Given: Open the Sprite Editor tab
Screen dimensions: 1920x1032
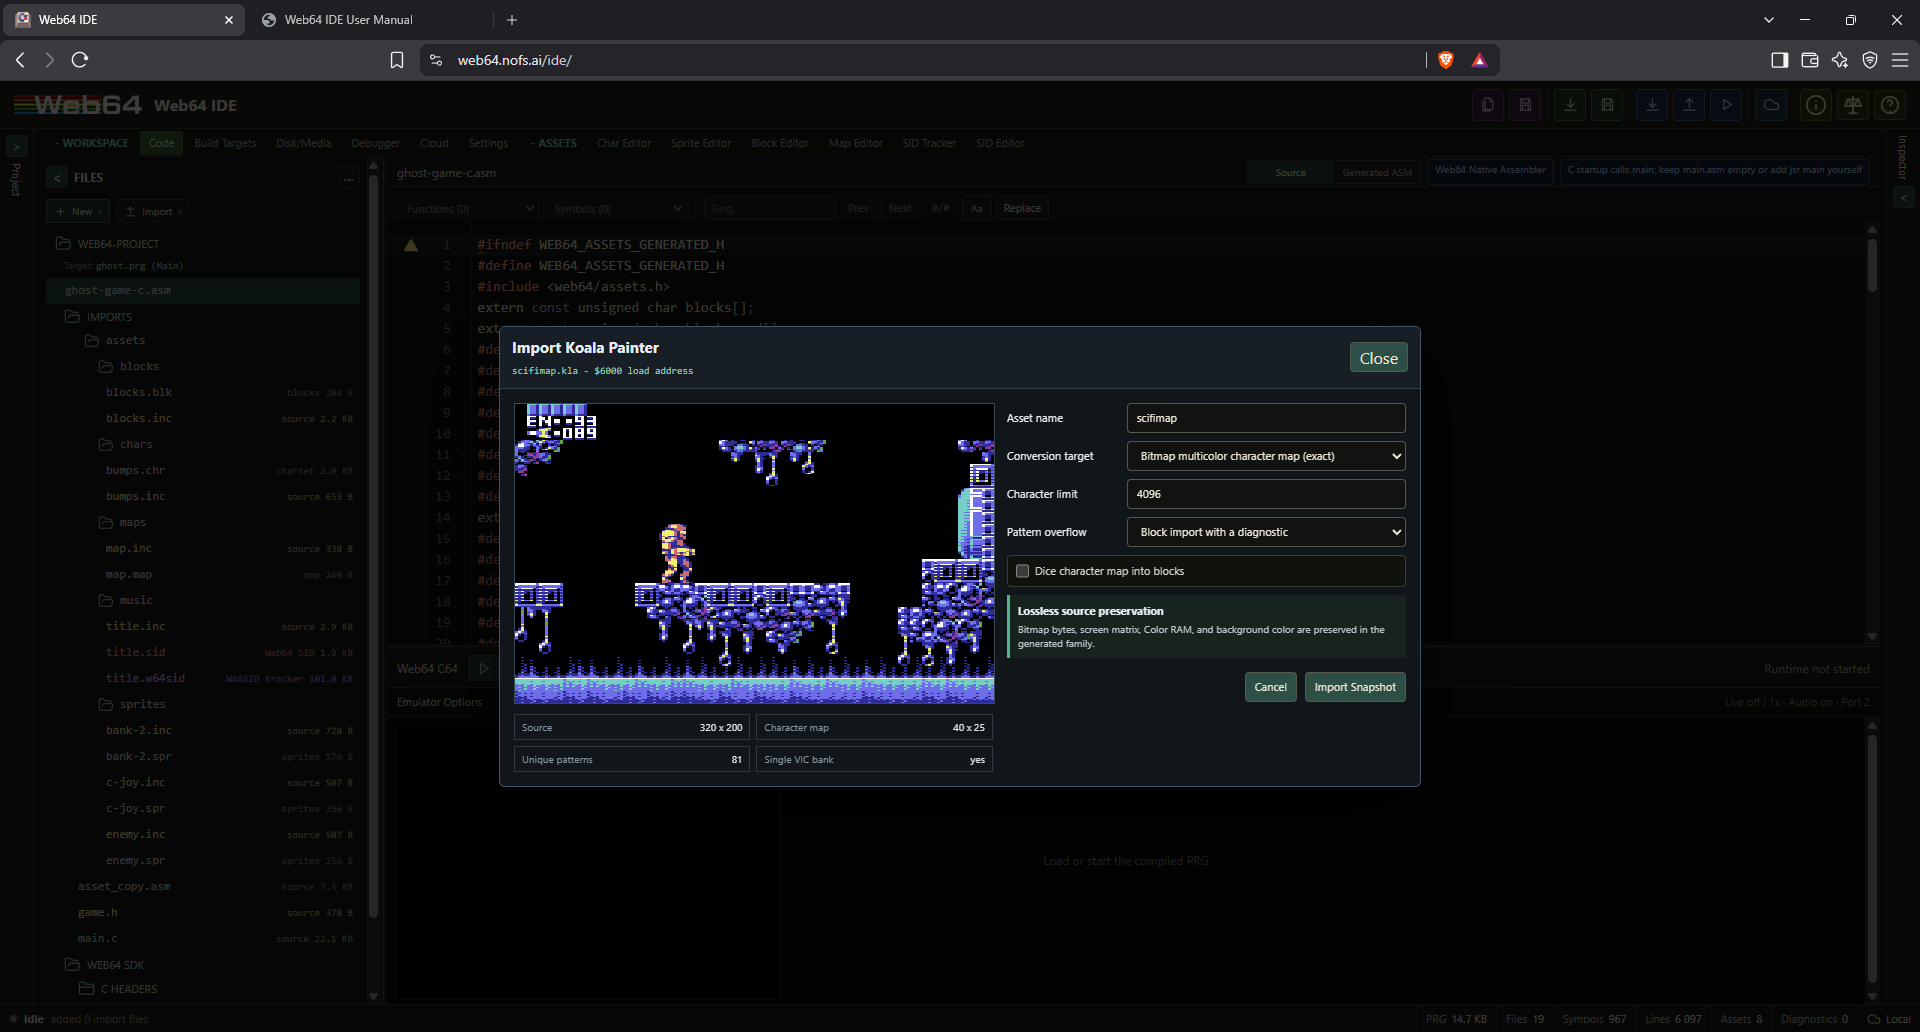Looking at the screenshot, I should pyautogui.click(x=701, y=143).
